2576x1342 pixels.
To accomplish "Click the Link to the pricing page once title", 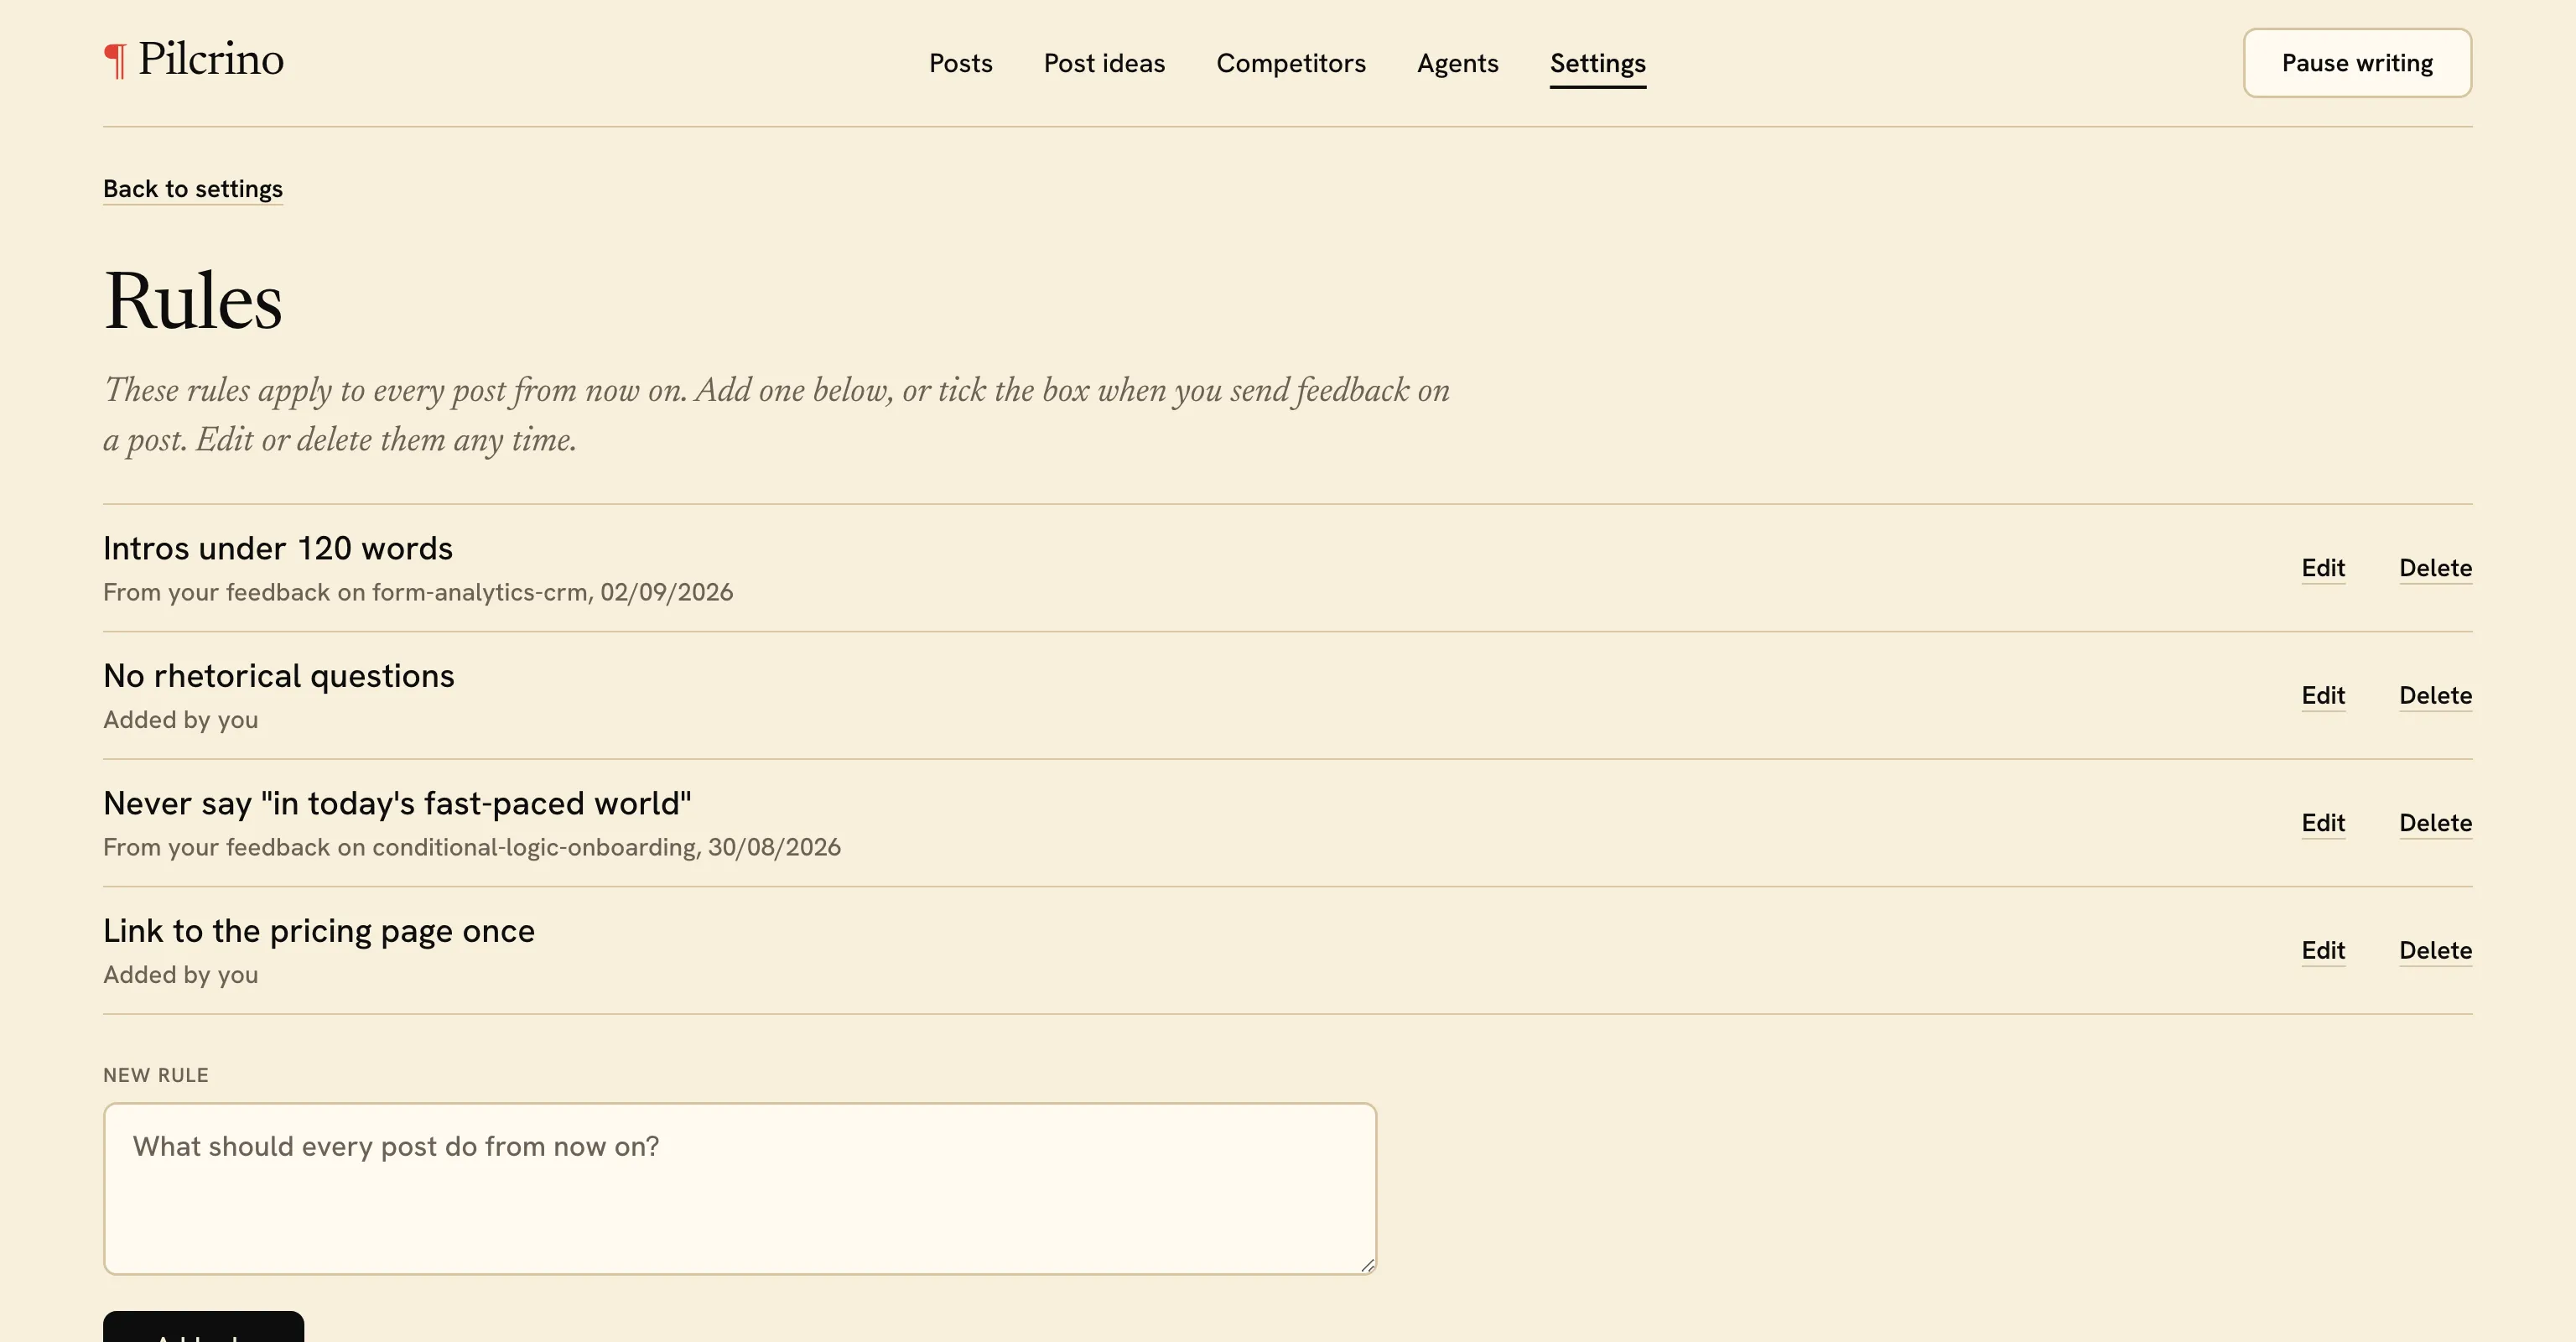I will 319,931.
